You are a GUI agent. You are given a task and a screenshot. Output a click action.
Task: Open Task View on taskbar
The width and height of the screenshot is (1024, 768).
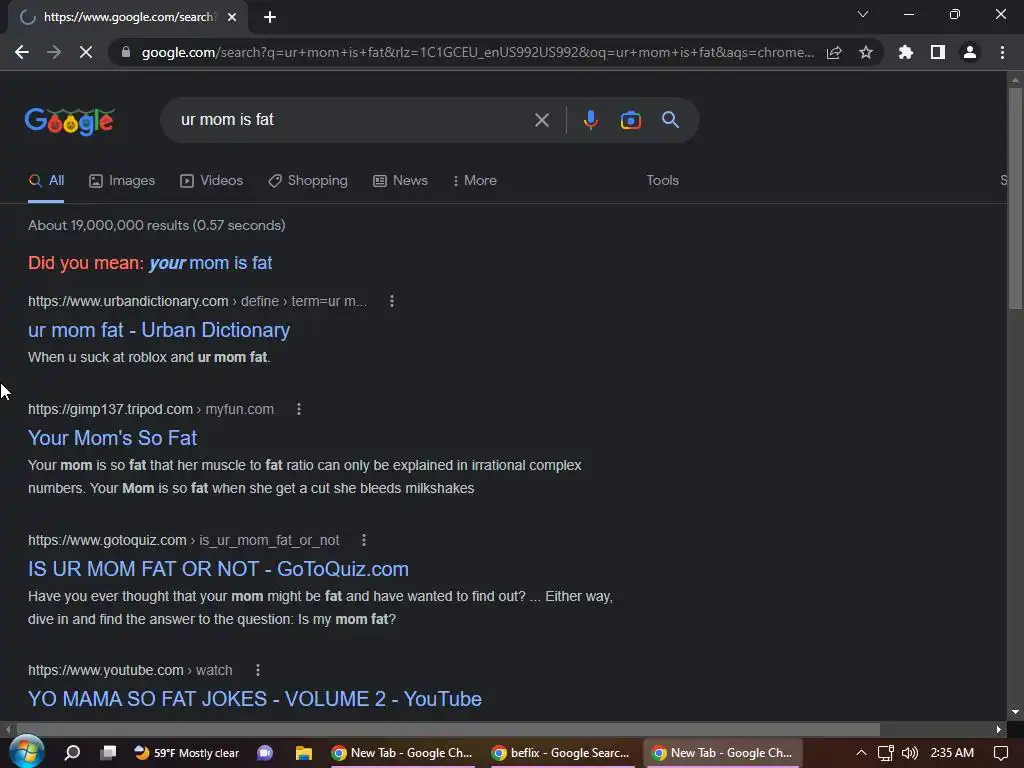[108, 753]
